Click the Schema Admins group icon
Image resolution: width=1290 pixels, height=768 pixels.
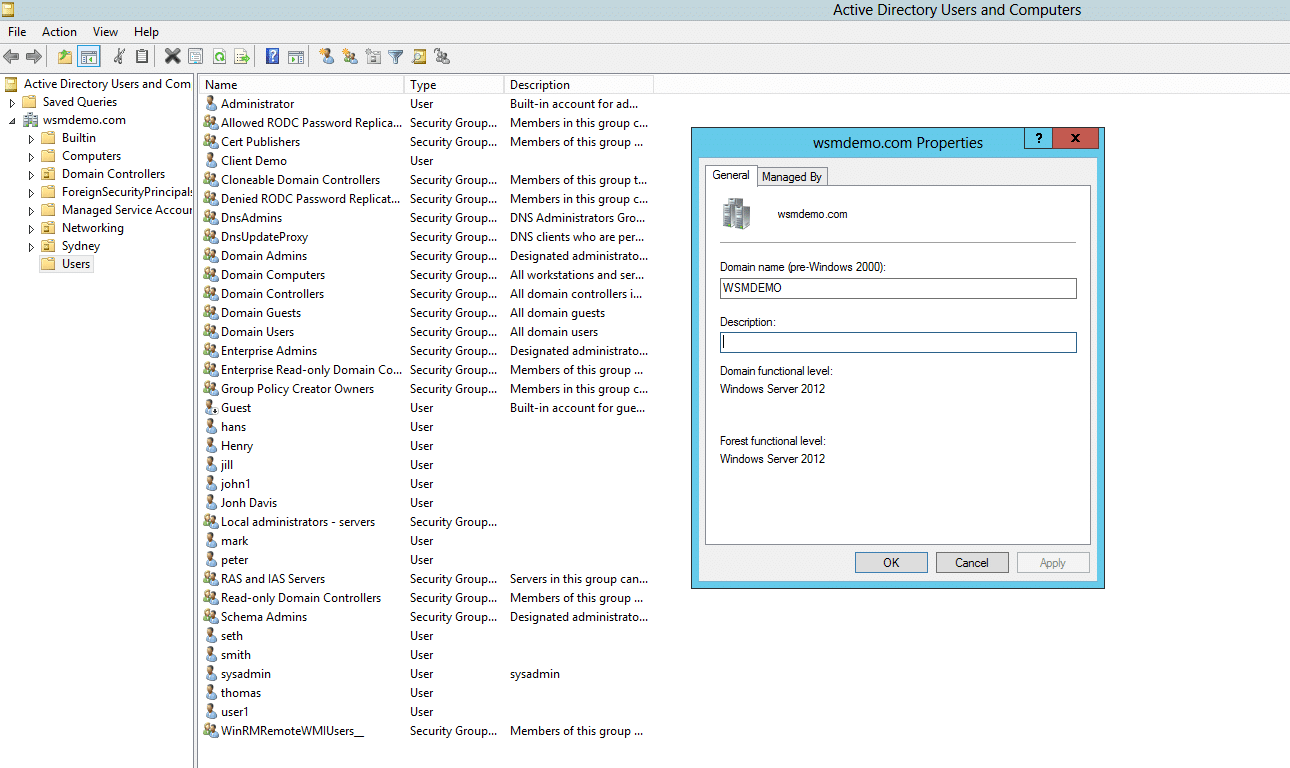(211, 616)
